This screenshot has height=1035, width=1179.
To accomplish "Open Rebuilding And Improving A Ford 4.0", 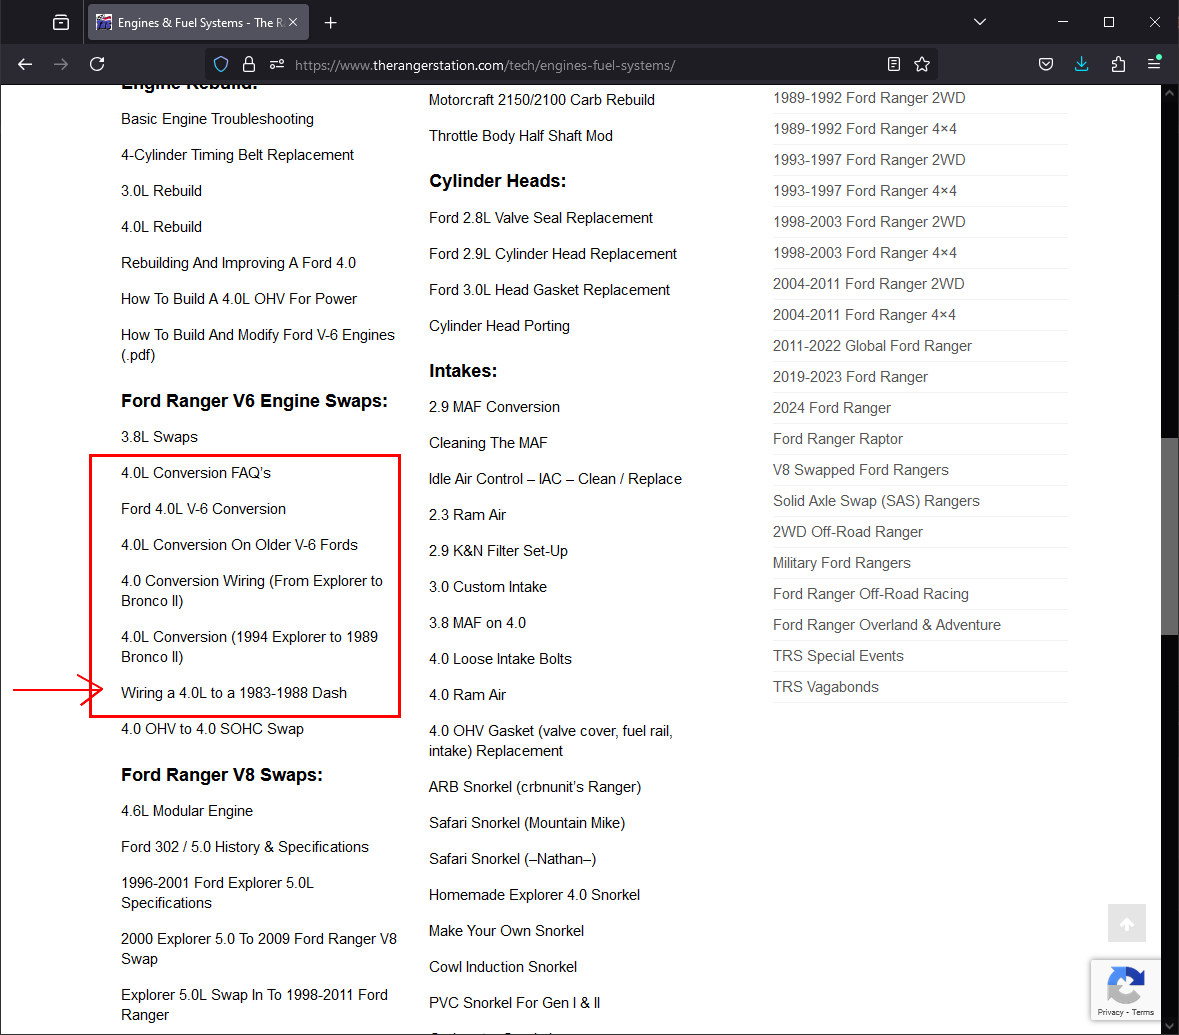I will pyautogui.click(x=238, y=263).
